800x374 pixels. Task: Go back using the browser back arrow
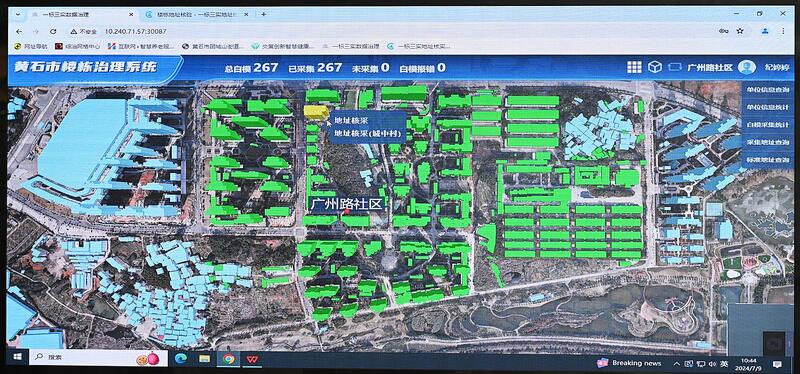click(19, 32)
